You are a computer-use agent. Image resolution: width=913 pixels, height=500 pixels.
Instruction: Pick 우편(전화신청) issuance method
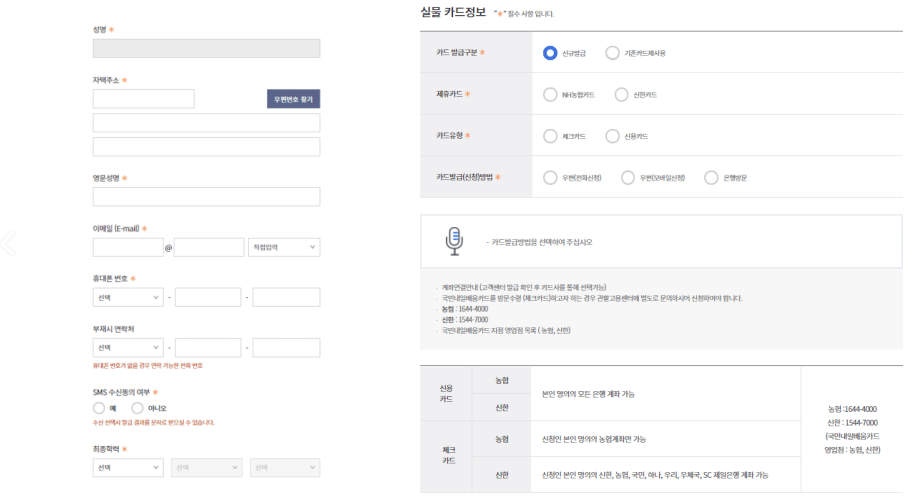tap(550, 178)
